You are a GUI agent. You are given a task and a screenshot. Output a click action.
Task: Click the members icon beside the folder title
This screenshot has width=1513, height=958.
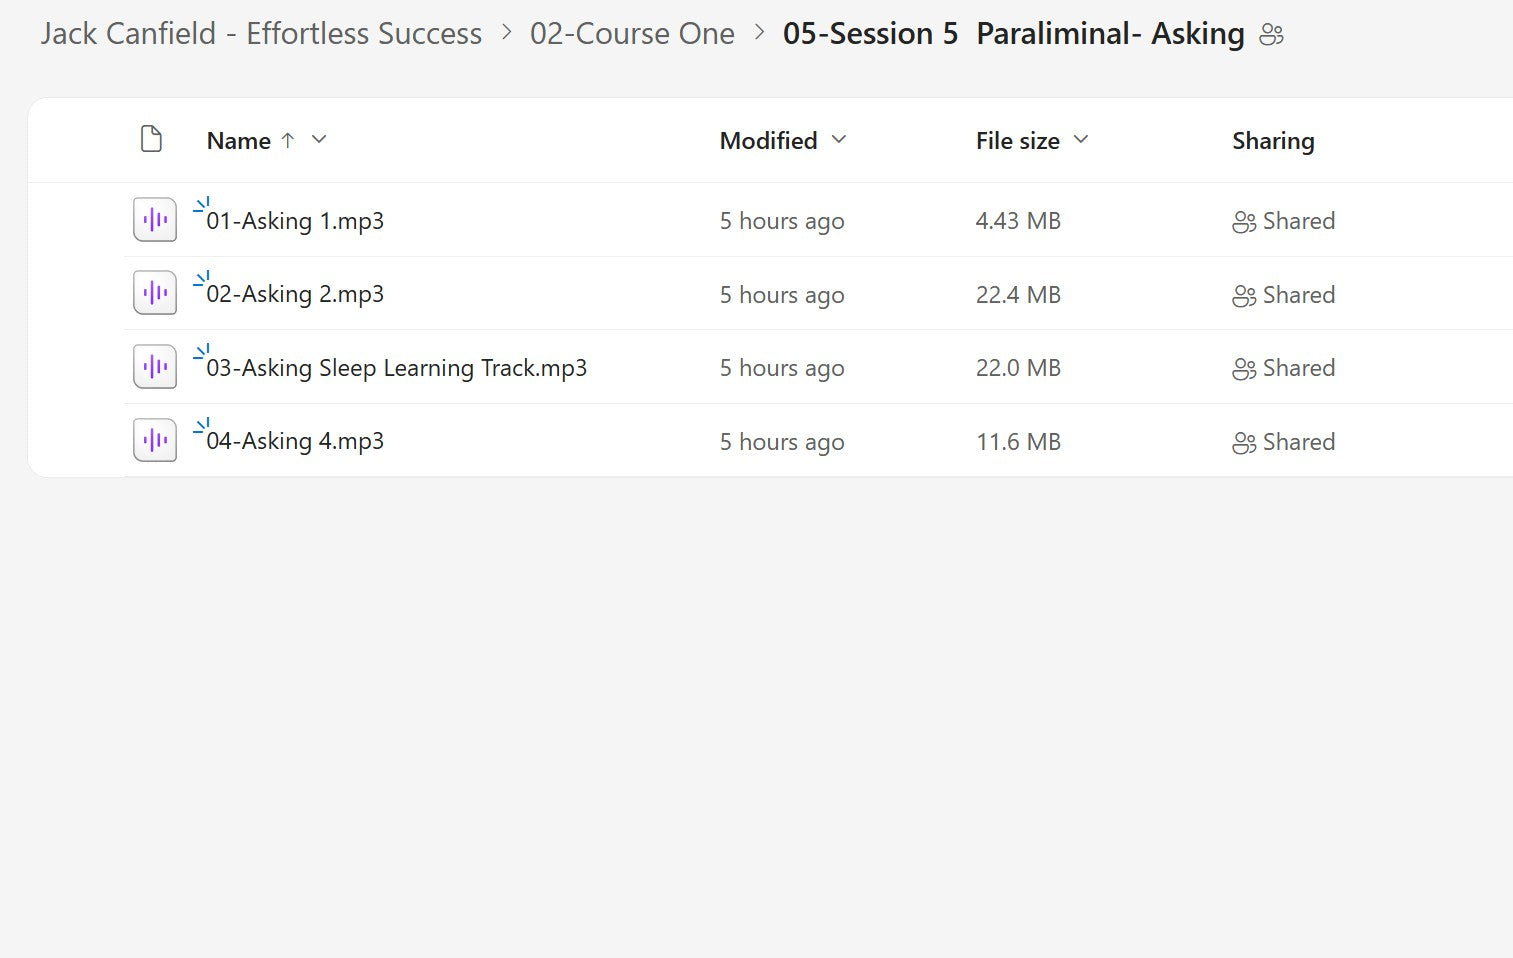pos(1271,33)
